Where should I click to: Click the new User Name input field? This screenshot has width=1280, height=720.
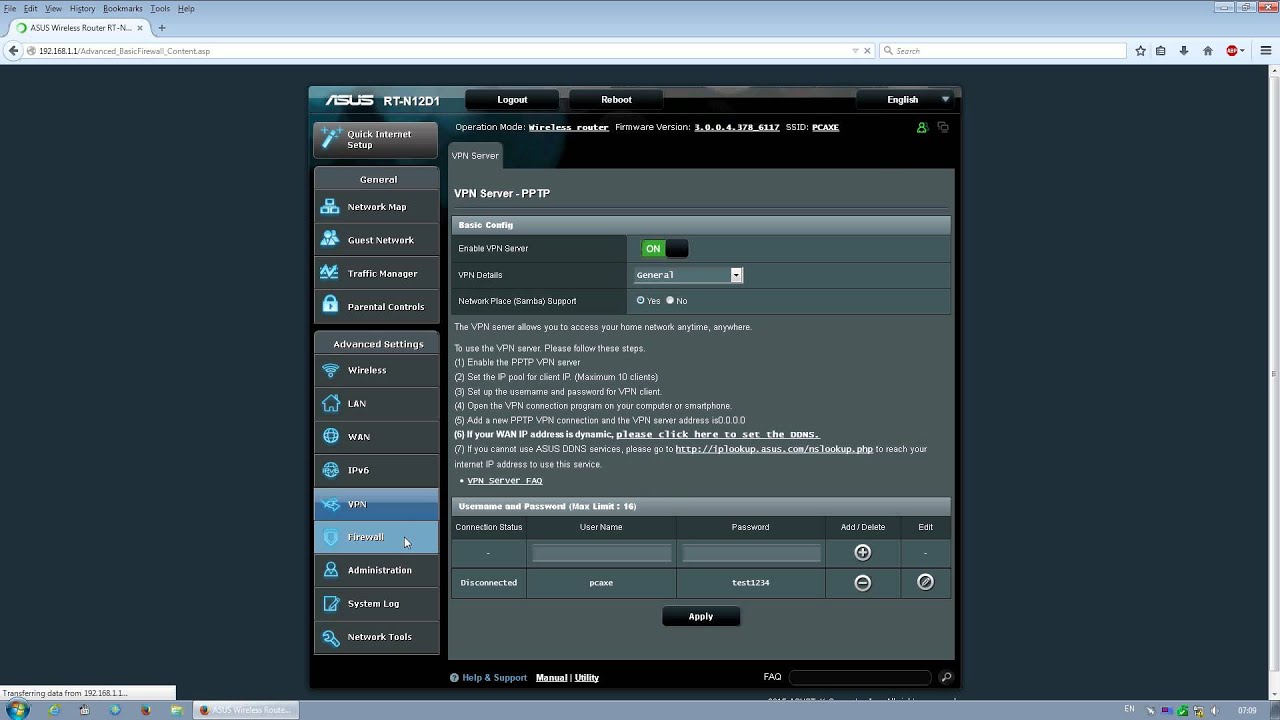[x=601, y=553]
